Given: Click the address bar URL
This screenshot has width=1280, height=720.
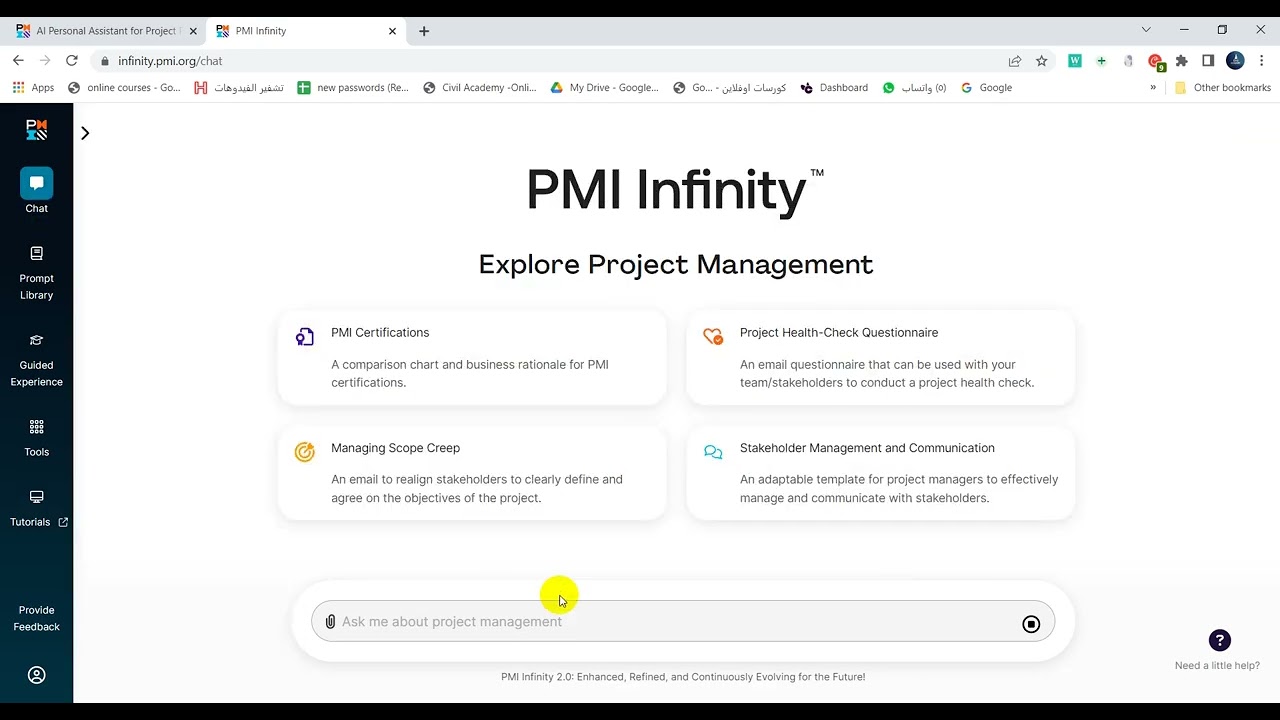Looking at the screenshot, I should [x=170, y=61].
